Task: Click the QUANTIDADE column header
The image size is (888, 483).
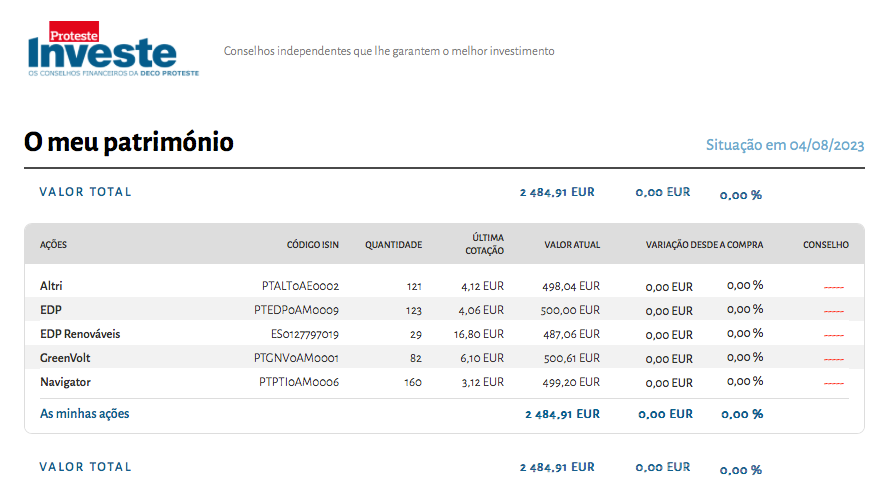Action: point(393,245)
